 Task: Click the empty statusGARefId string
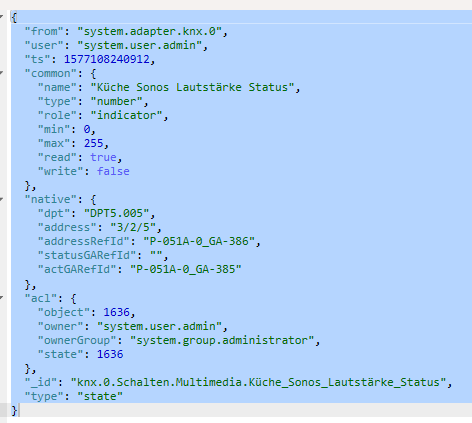coord(156,255)
